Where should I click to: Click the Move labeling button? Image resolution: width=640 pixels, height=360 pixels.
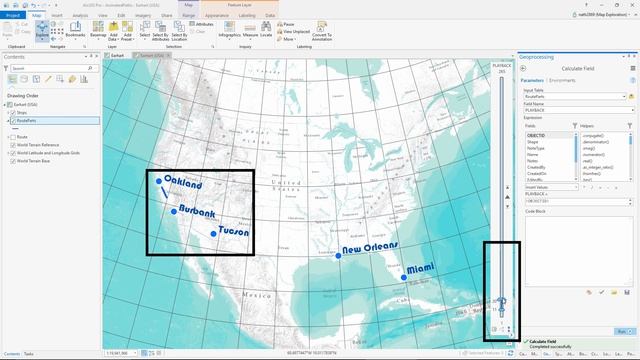tap(286, 39)
